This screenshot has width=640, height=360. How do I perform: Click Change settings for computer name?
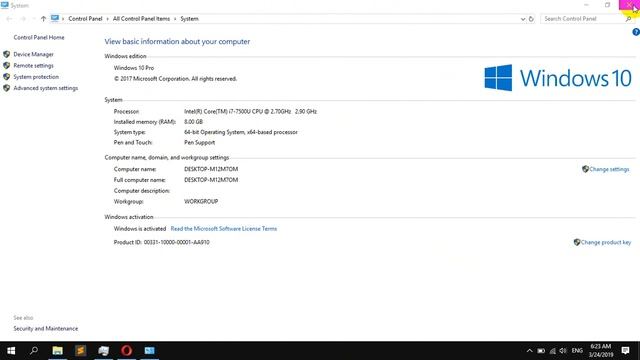[609, 169]
